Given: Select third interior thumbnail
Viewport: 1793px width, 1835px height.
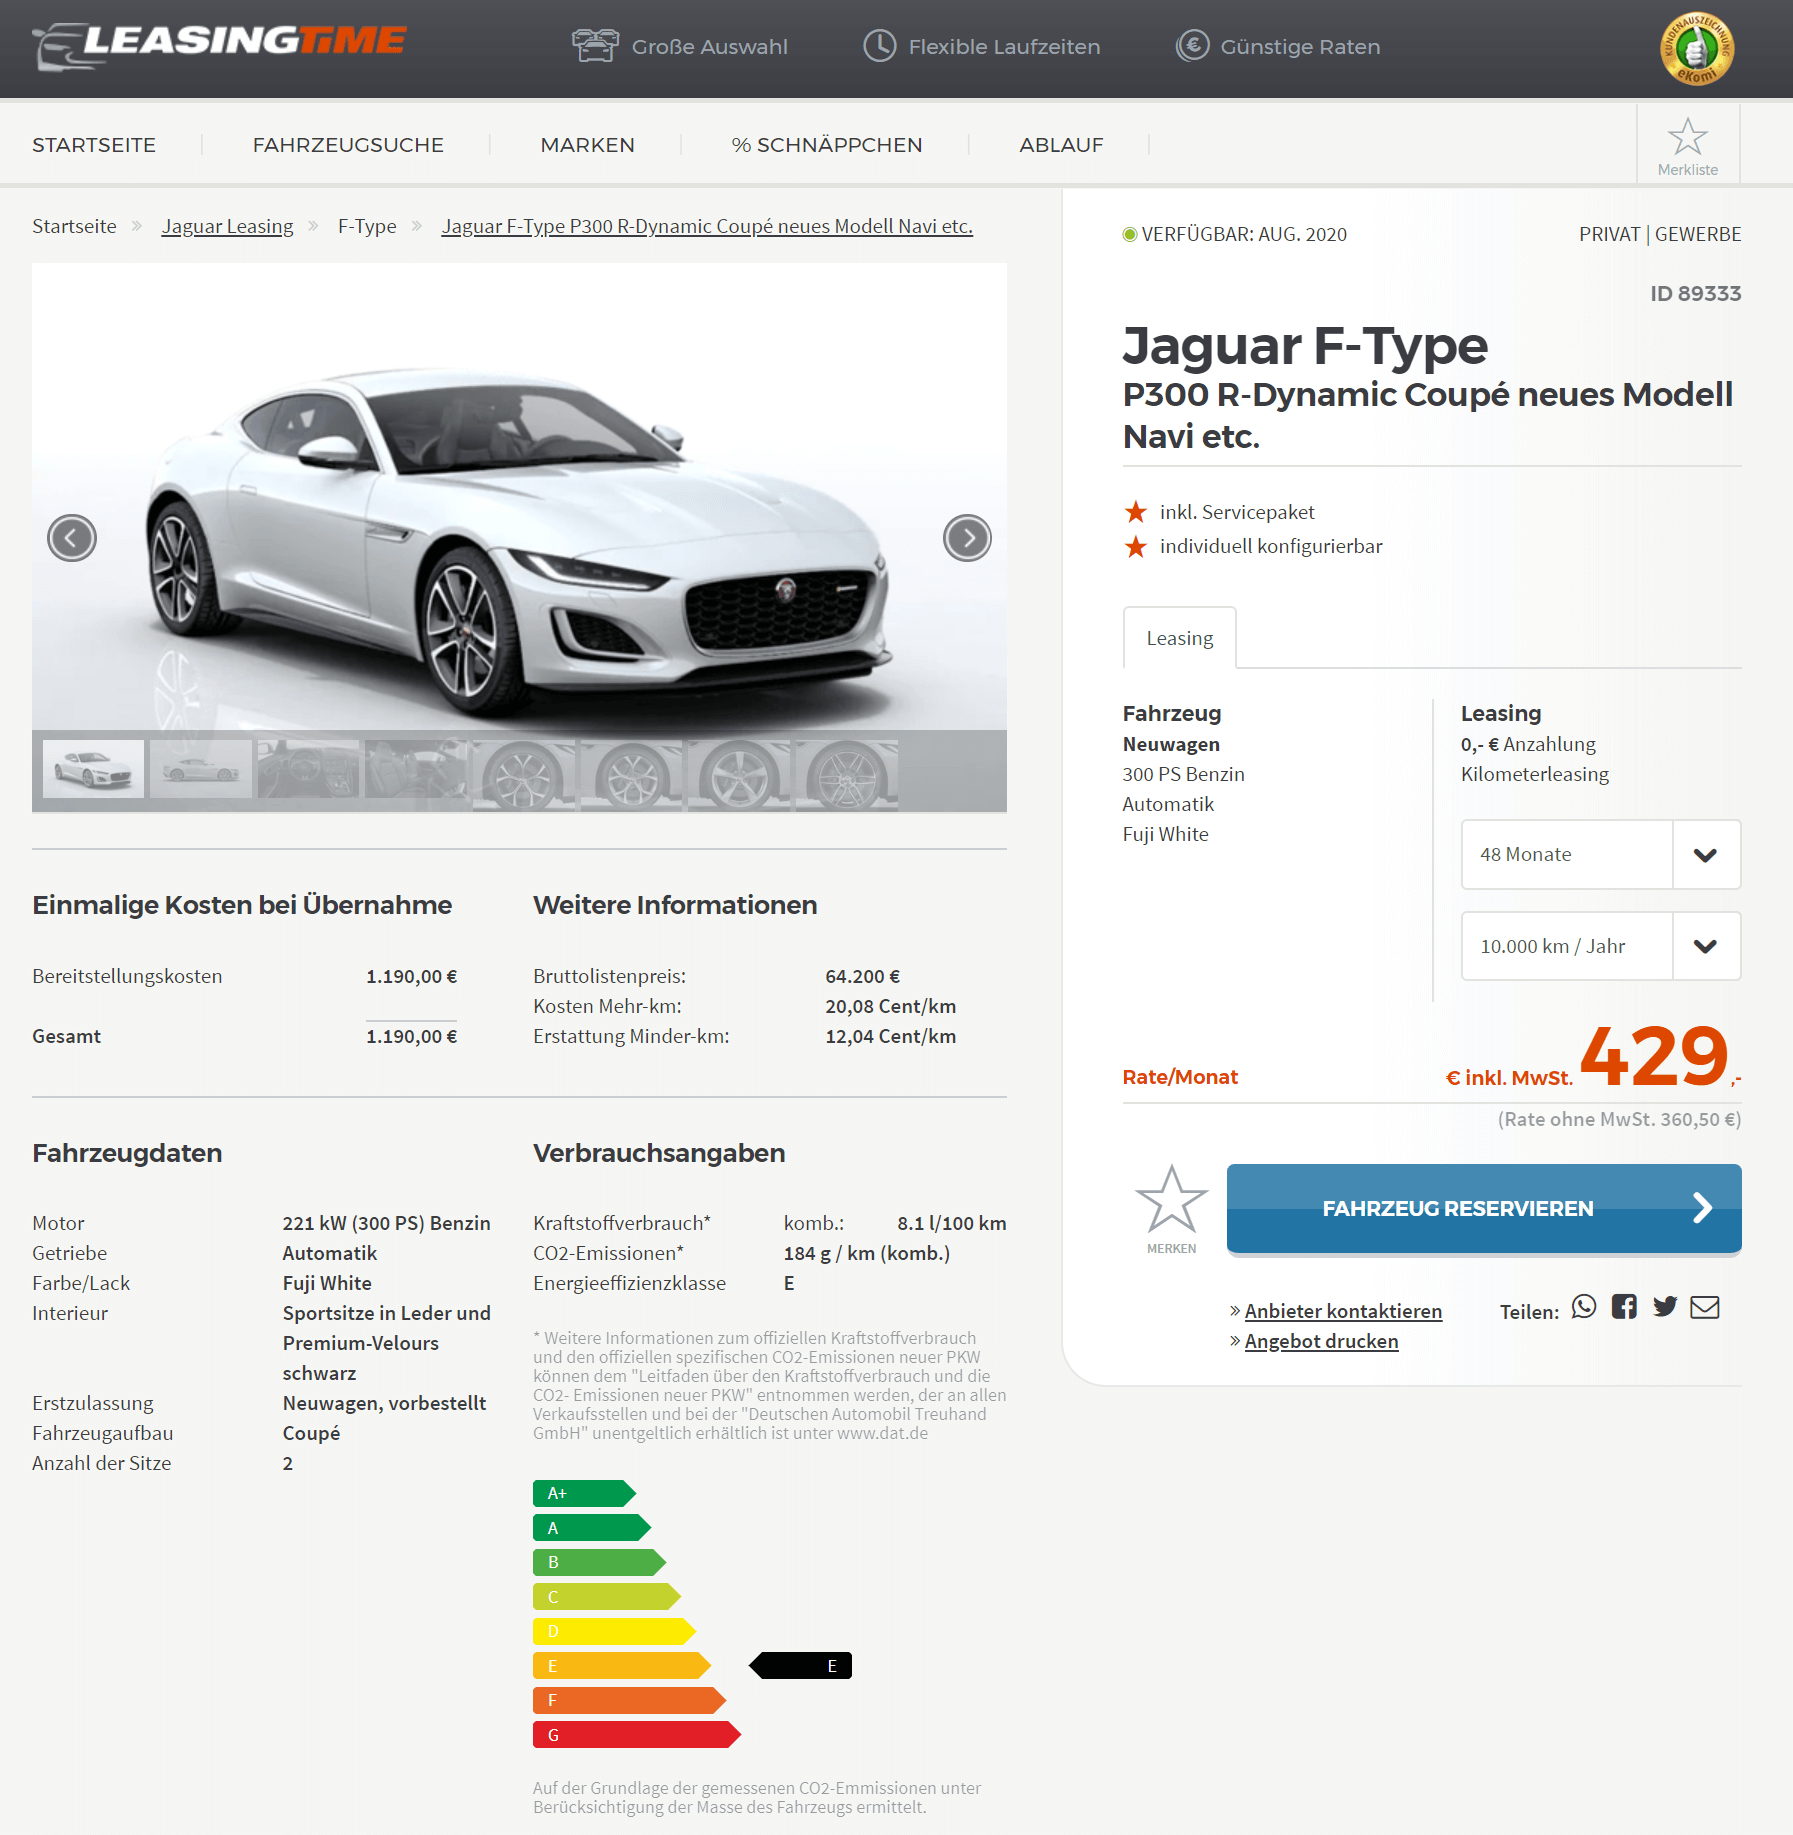Looking at the screenshot, I should (x=308, y=768).
